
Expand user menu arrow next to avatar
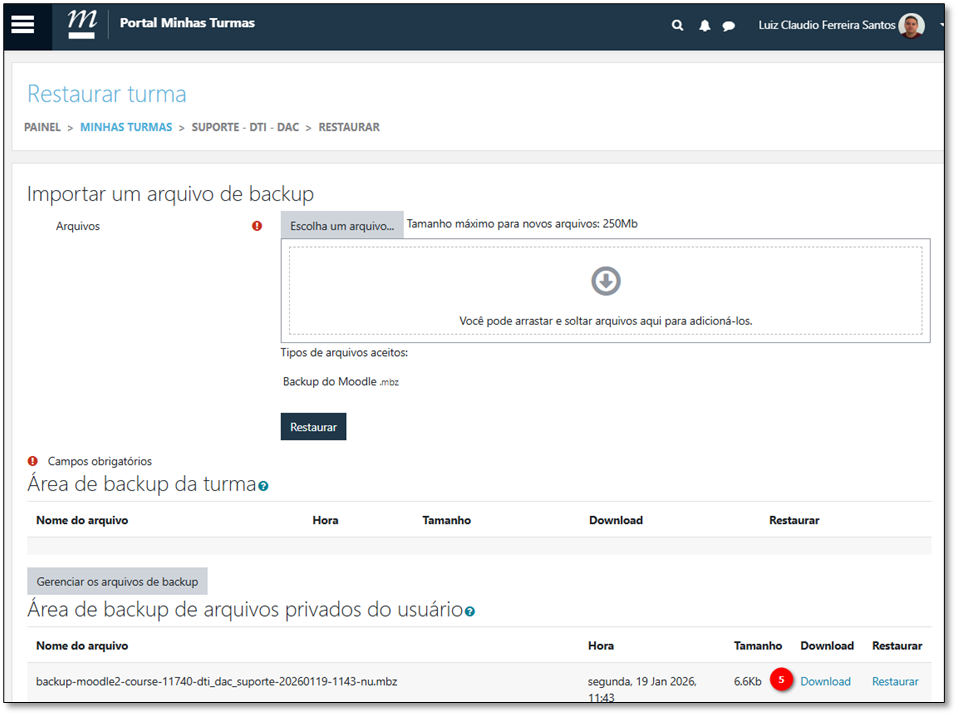(x=942, y=26)
